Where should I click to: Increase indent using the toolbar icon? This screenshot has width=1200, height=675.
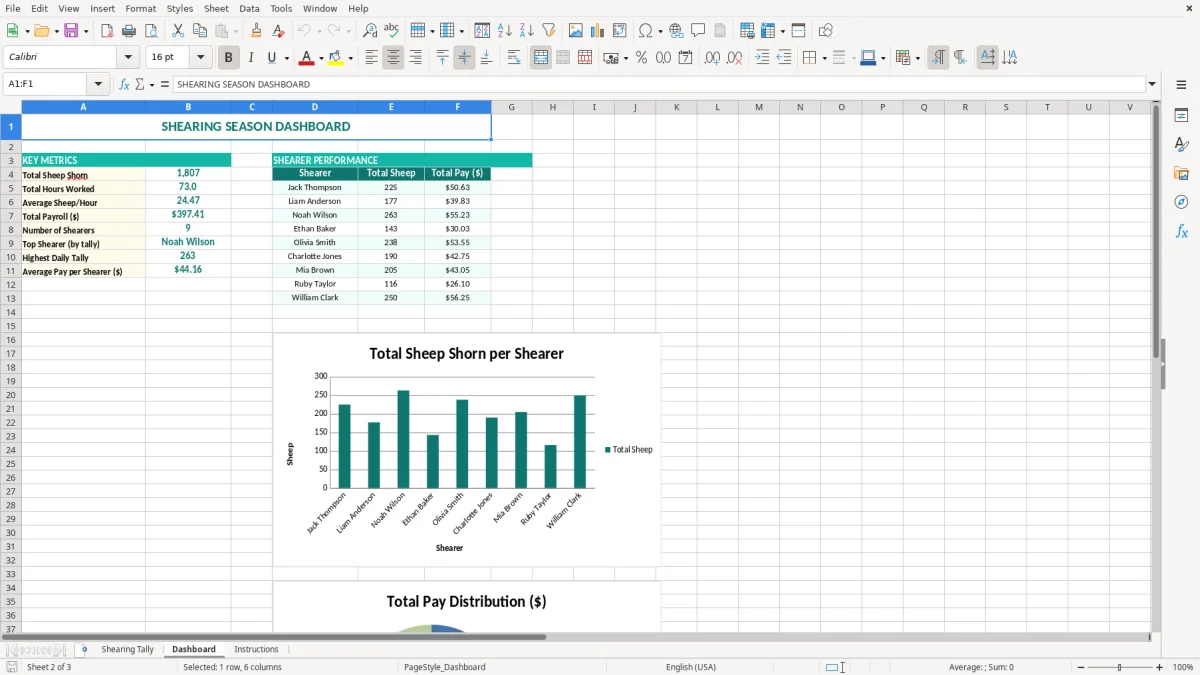click(x=762, y=58)
